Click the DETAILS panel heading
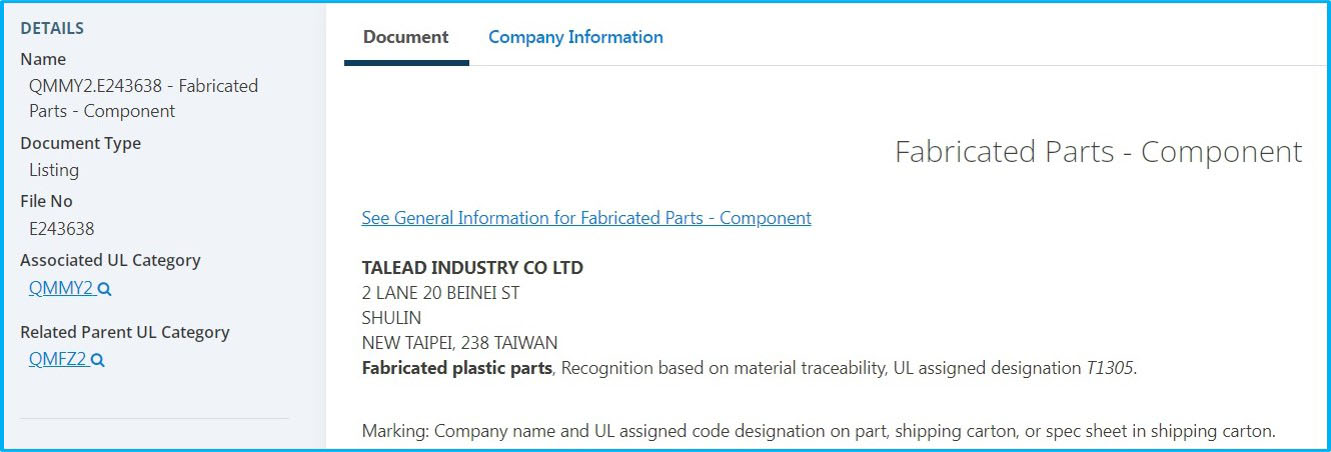 click(x=52, y=28)
